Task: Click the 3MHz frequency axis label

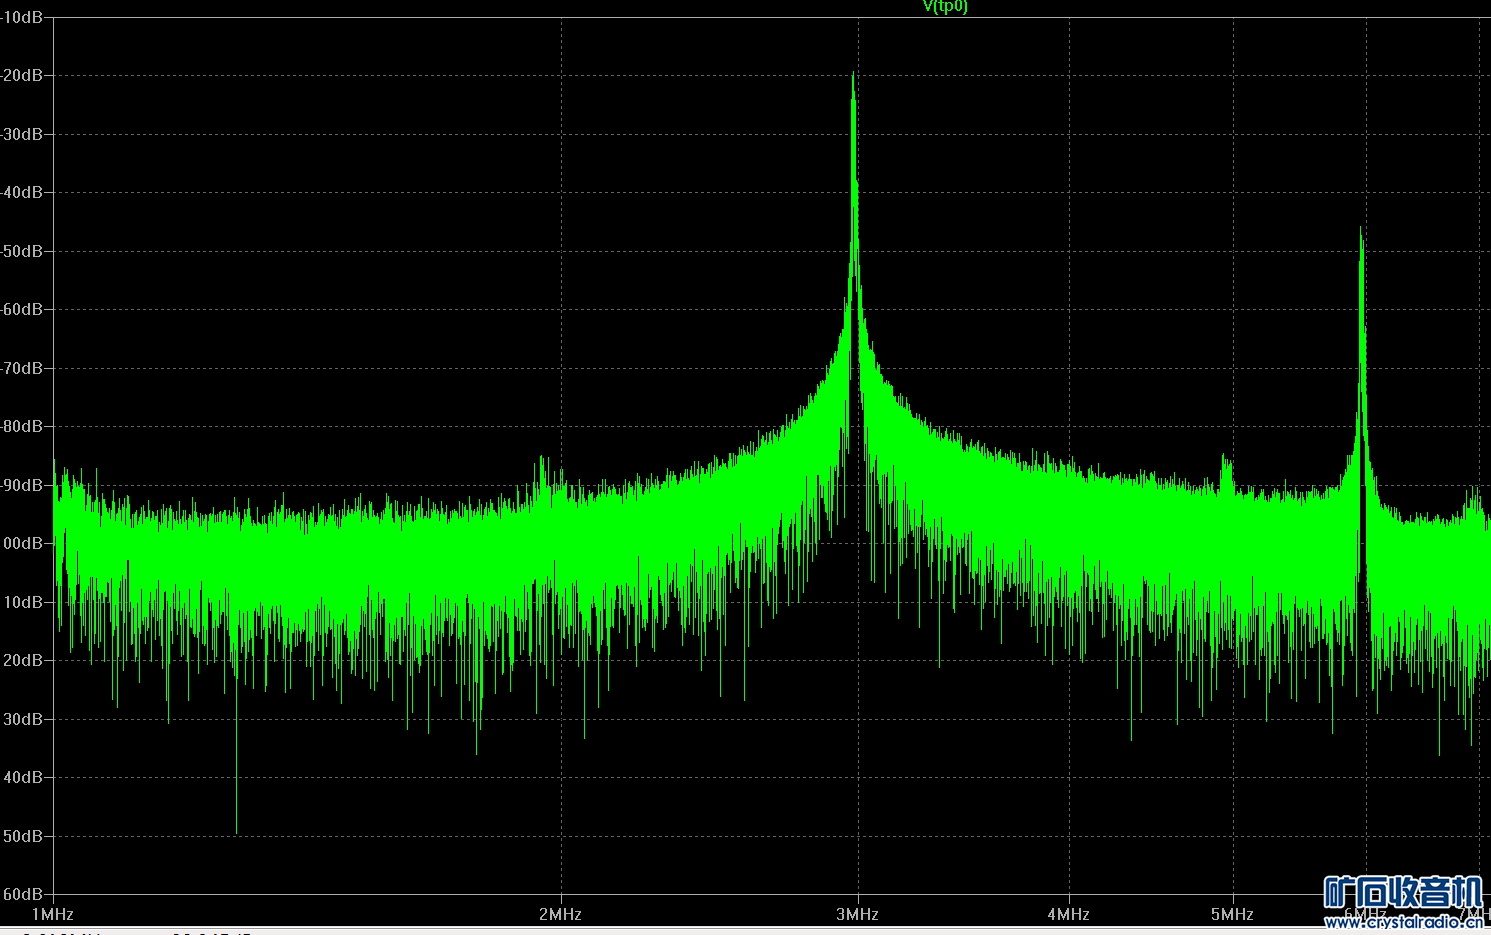Action: [857, 914]
